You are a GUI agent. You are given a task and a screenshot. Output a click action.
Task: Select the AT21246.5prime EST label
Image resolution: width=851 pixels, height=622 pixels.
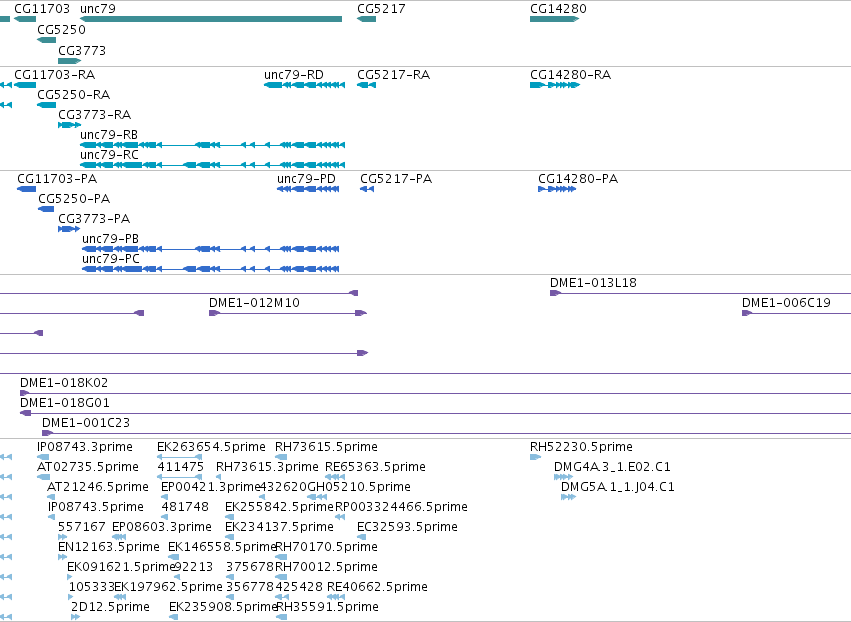[x=98, y=487]
